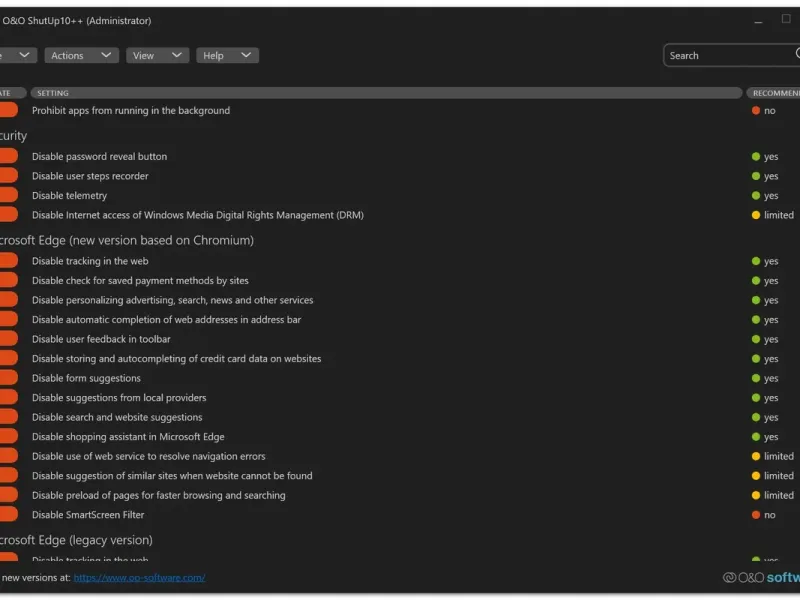800x600 pixels.
Task: Select 'Disable suggestions from local providers' text
Action: (x=119, y=397)
